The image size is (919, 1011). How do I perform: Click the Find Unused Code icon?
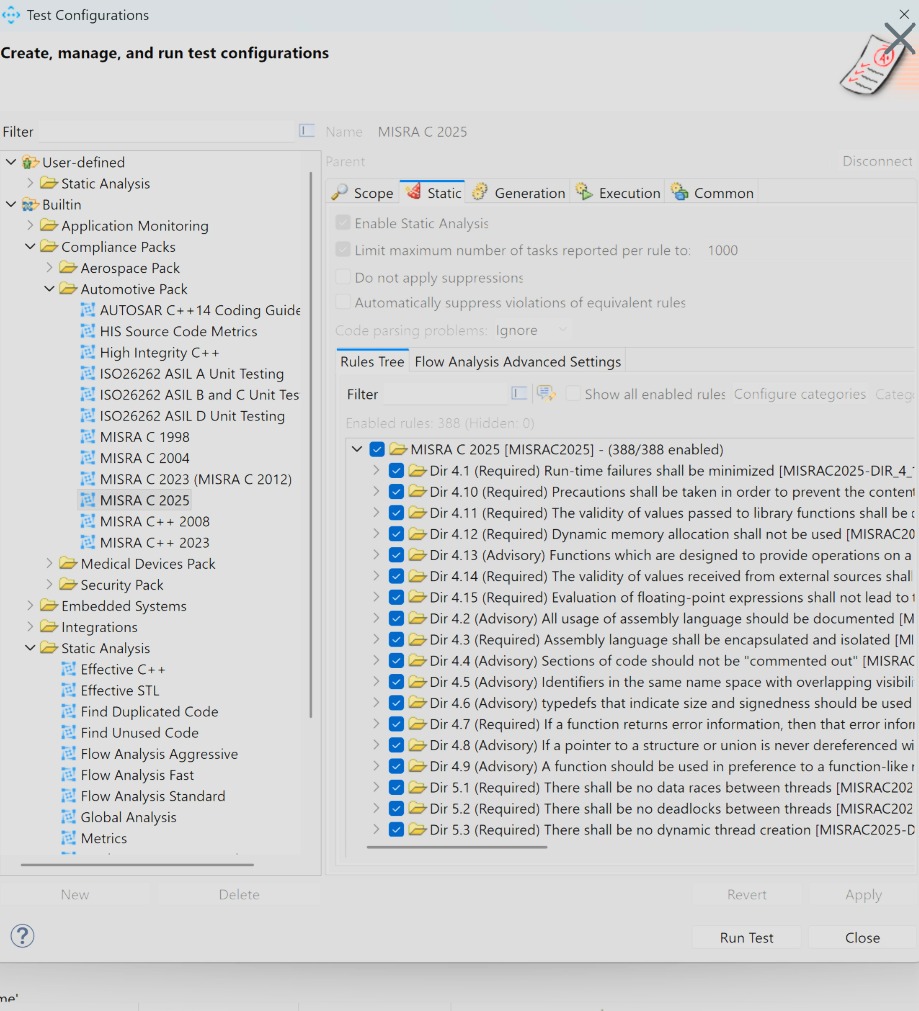(68, 732)
